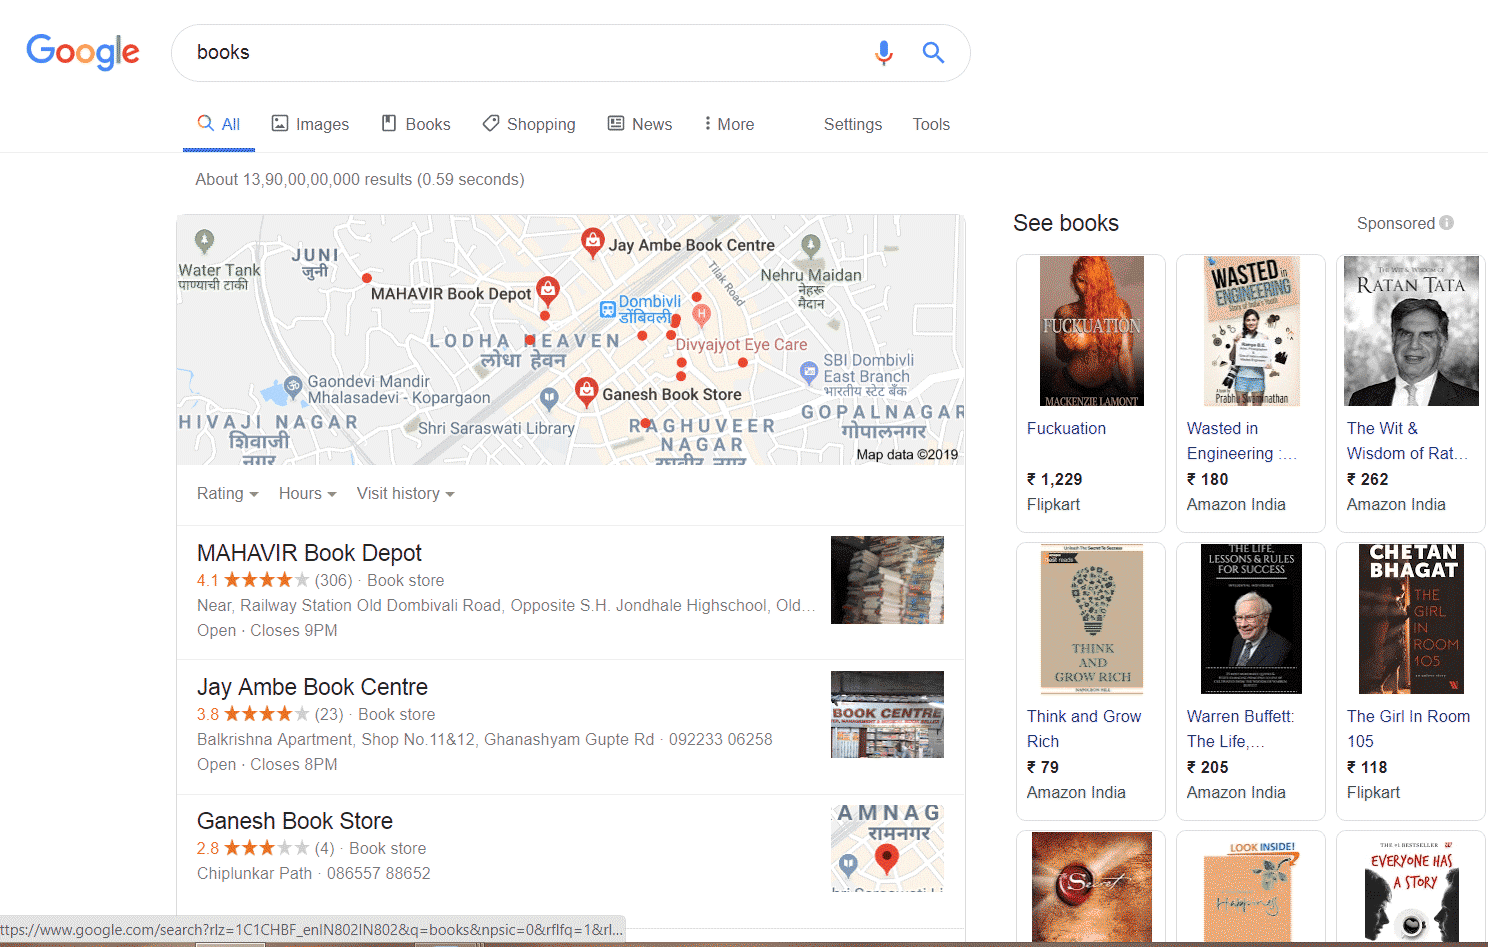Click the 'Flipkart' seller under Fuckuation

pyautogui.click(x=1054, y=504)
